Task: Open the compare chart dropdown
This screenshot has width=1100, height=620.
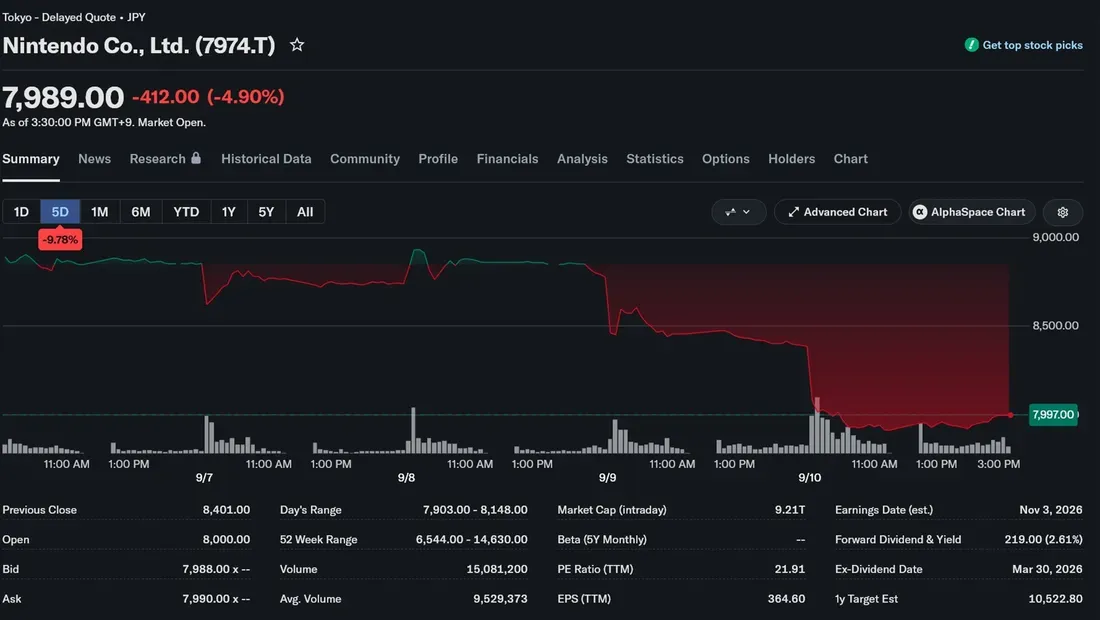Action: coord(738,212)
